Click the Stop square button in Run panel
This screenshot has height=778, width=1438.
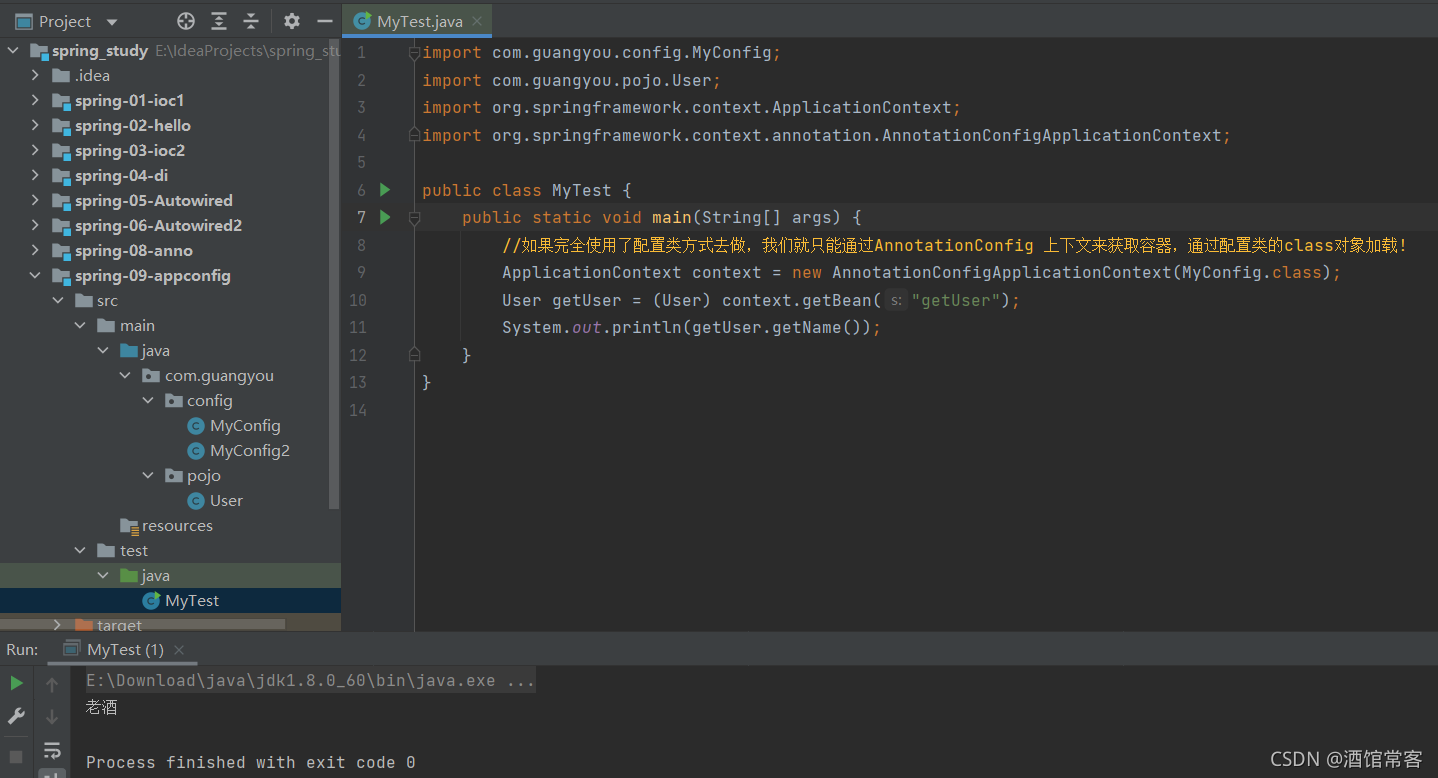tap(17, 756)
